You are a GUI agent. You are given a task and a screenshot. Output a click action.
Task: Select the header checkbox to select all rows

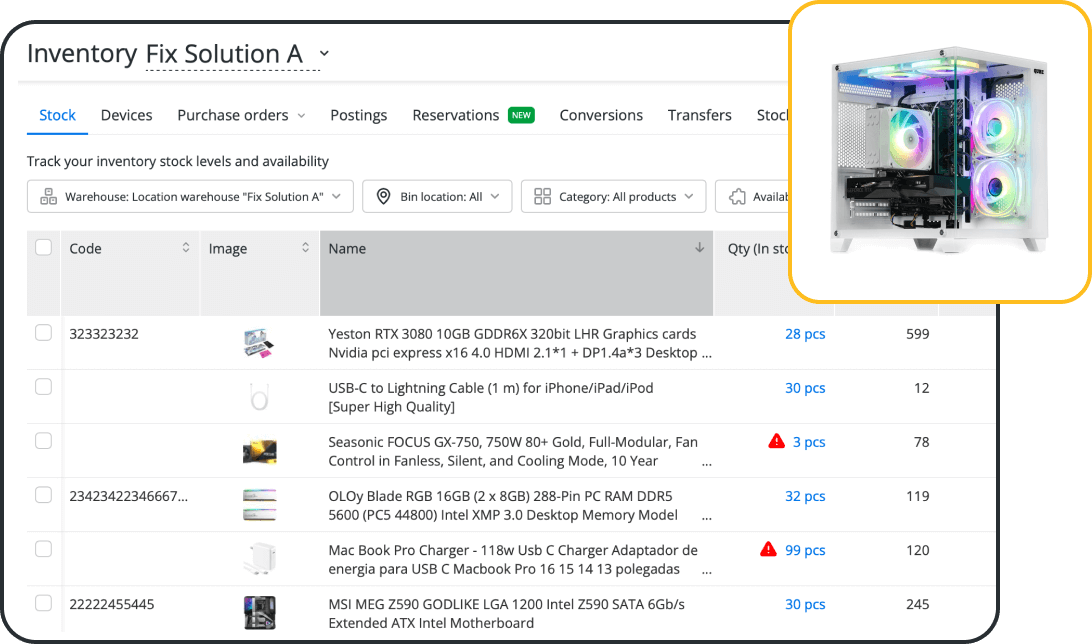43,246
